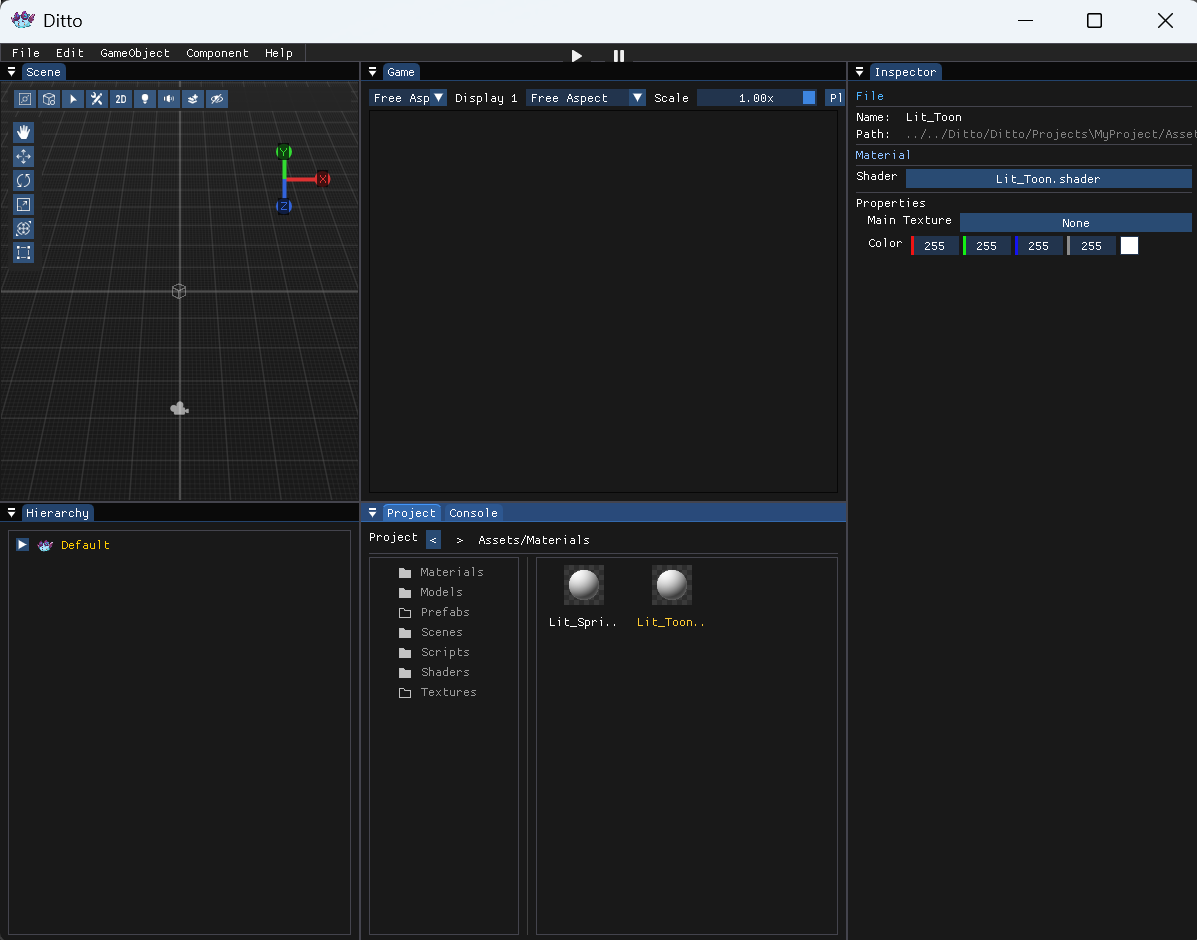
Task: Adjust the Scale 1.00x slider
Action: [757, 98]
